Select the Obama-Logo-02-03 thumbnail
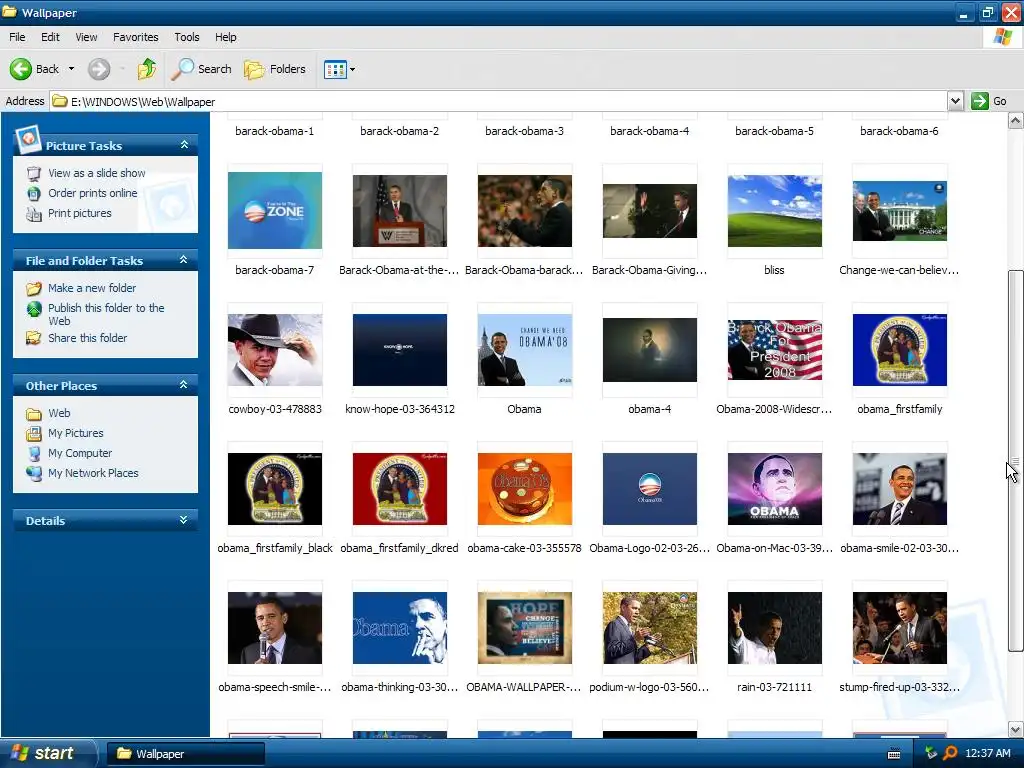1024x768 pixels. pyautogui.click(x=650, y=489)
